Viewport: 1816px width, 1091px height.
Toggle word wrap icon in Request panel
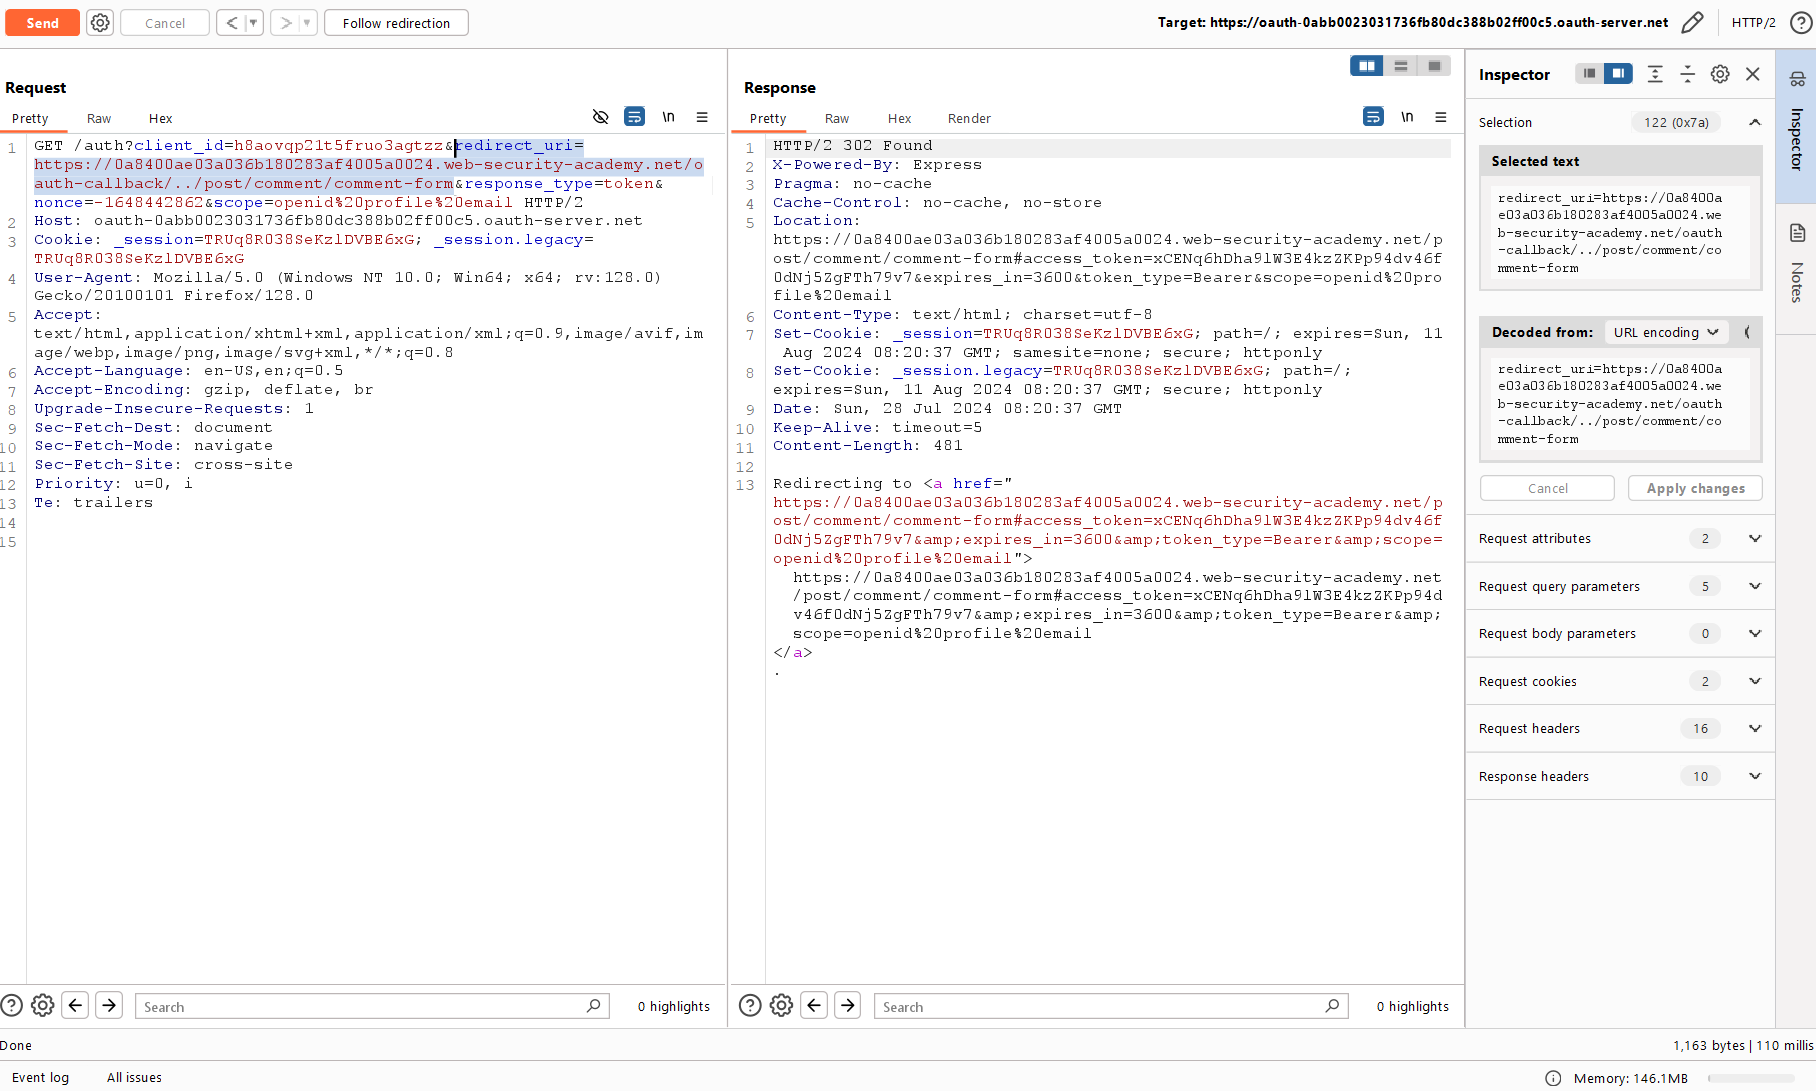pyautogui.click(x=634, y=117)
